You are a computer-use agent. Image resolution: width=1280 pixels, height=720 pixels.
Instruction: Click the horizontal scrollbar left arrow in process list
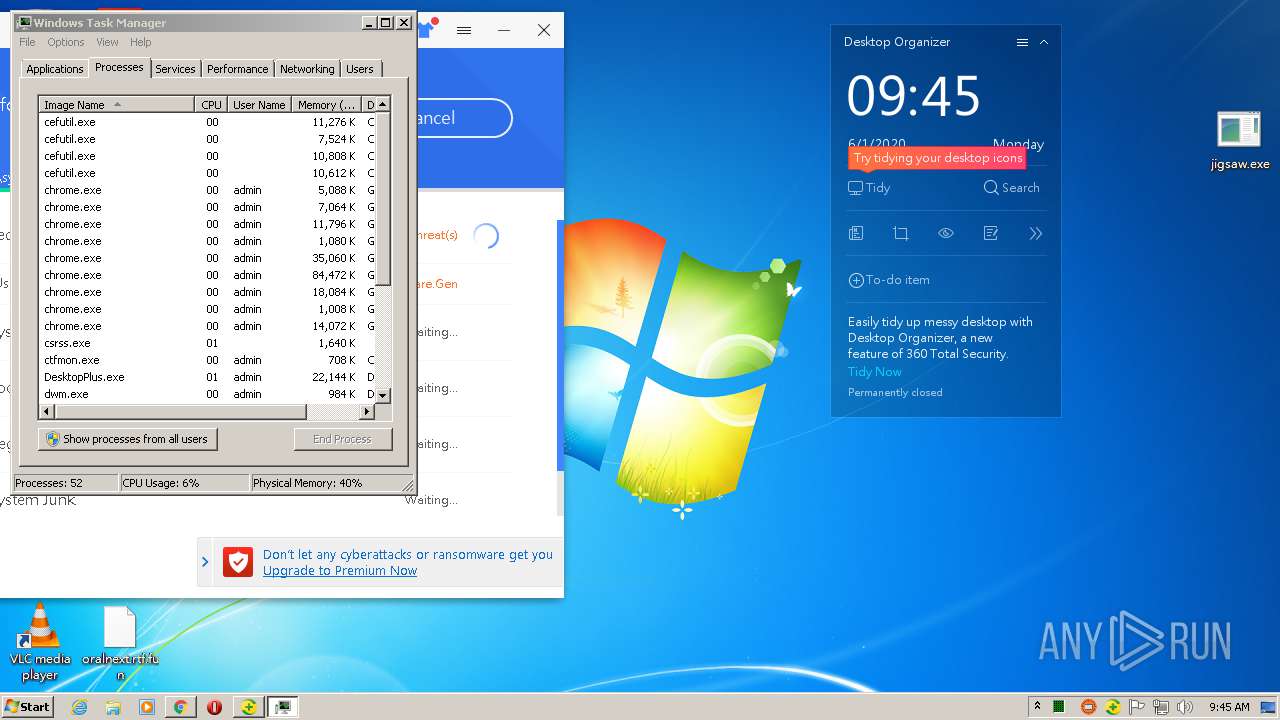click(47, 411)
